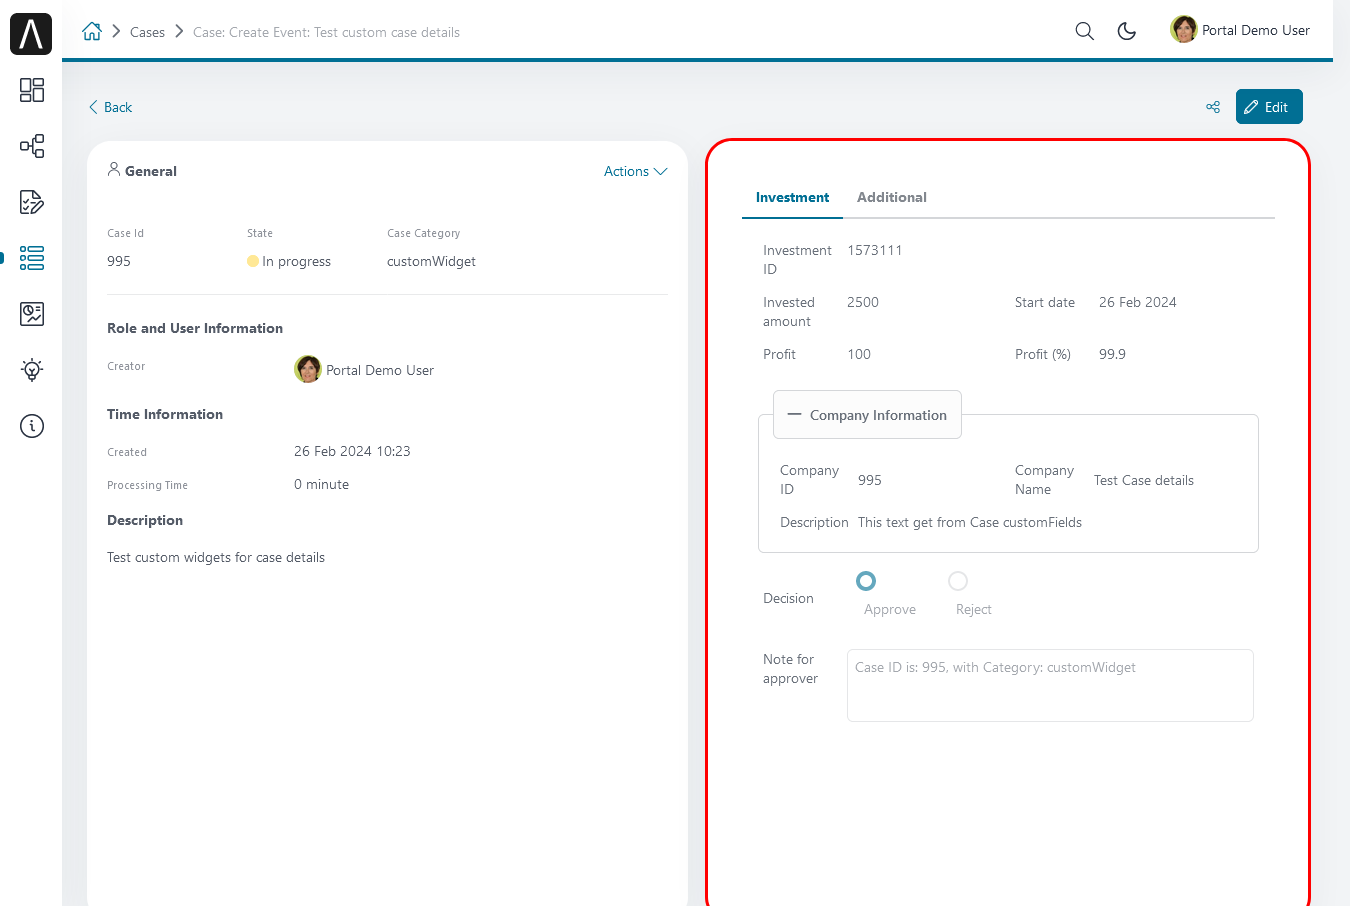Click the share case icon
Image resolution: width=1350 pixels, height=906 pixels.
point(1213,107)
